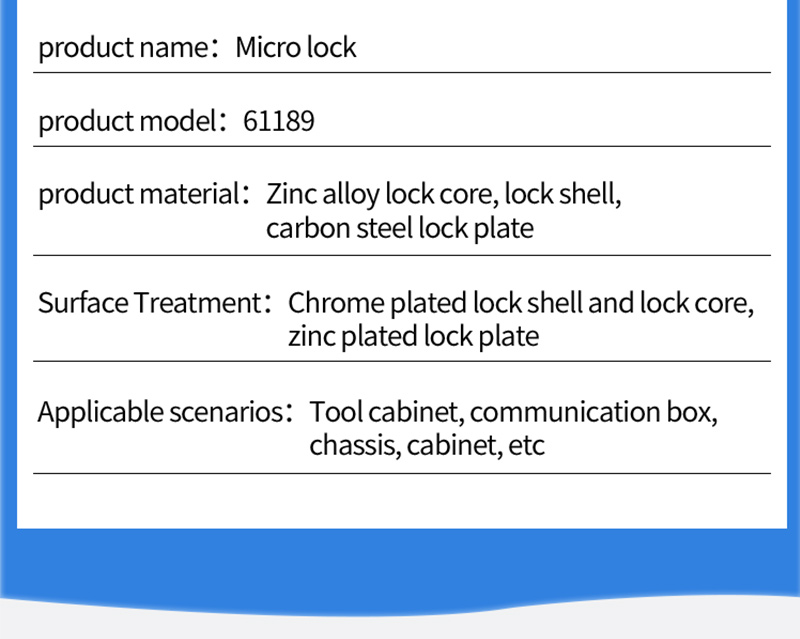Click the model number 61189
Image resolution: width=800 pixels, height=639 pixels.
(x=279, y=121)
